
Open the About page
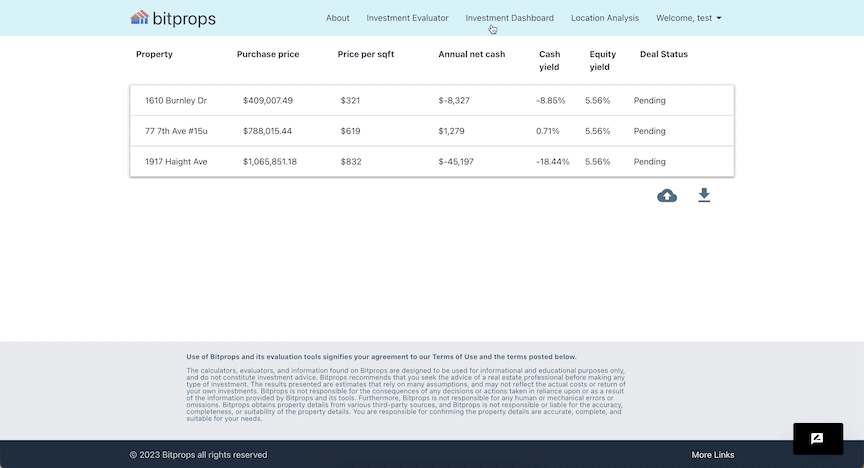pyautogui.click(x=338, y=18)
